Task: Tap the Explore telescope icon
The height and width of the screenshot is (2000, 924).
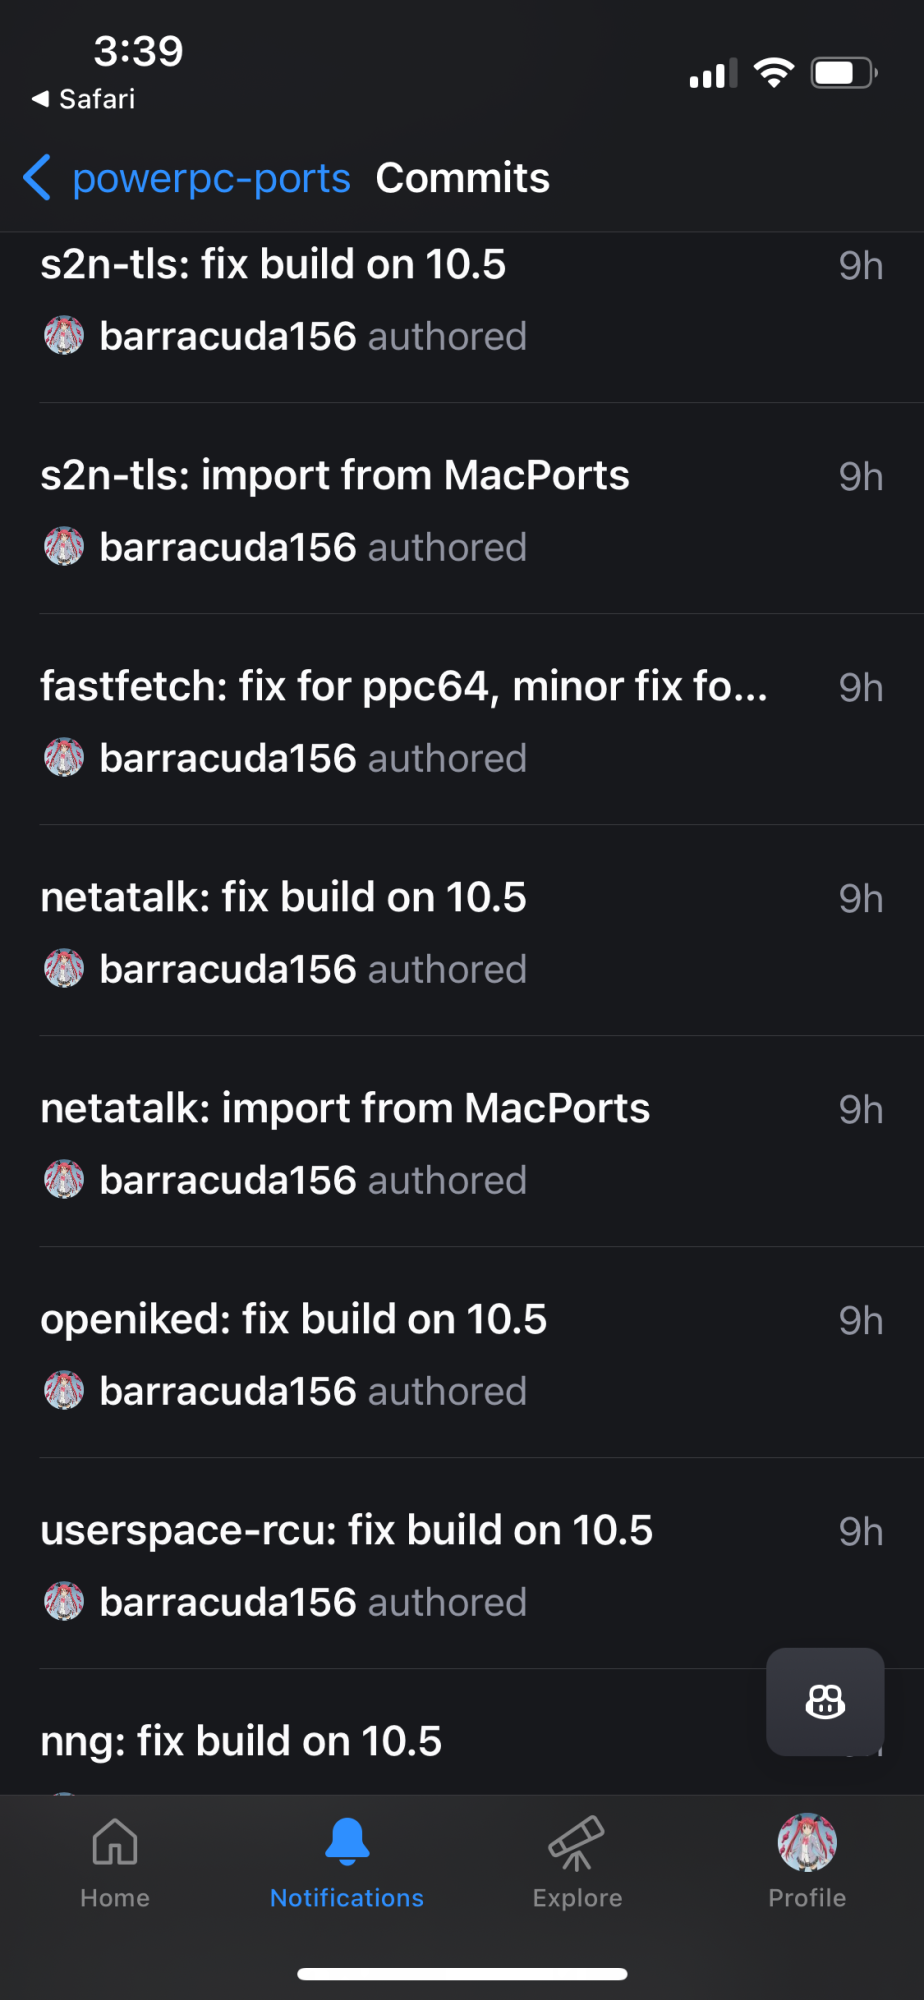Action: point(577,1841)
